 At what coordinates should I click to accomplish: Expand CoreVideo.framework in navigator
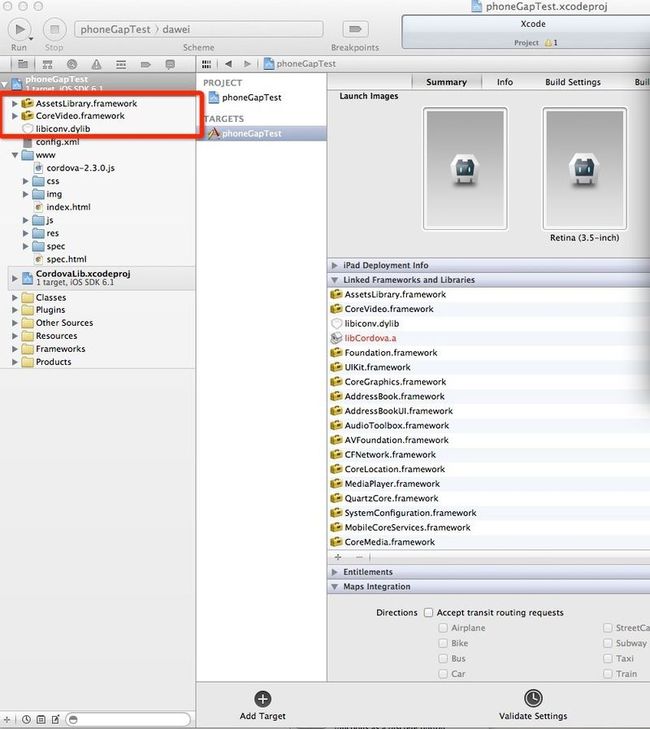tap(15, 116)
